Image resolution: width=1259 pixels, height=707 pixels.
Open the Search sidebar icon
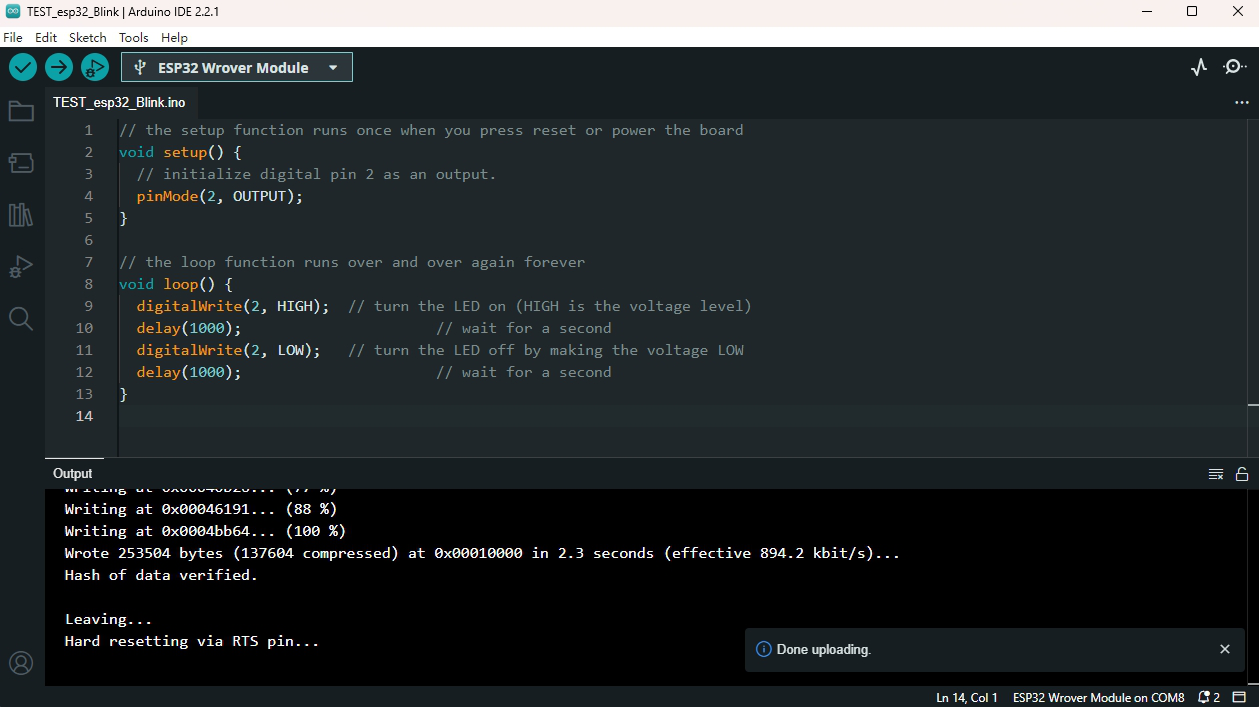[21, 319]
